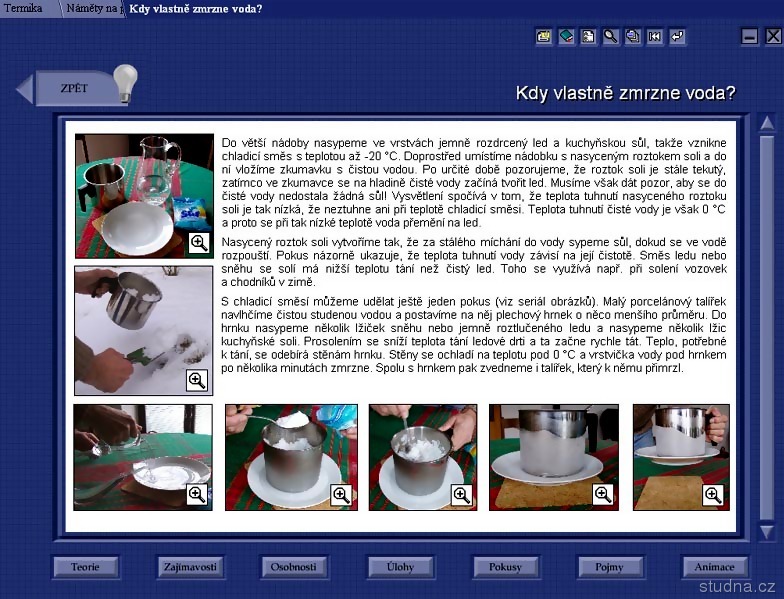Enlarge the stirring-the-mug photo via magnifier
Image resolution: width=784 pixels, height=599 pixels.
[461, 495]
